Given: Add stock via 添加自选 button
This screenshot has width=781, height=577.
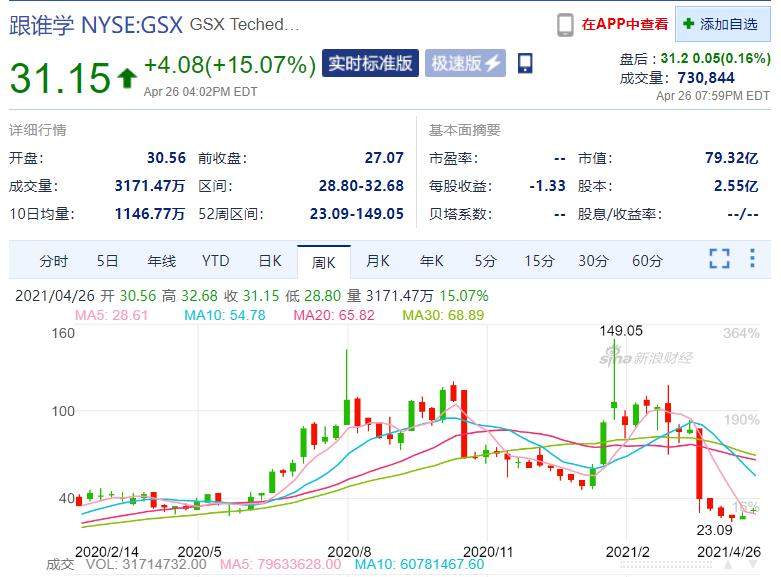Looking at the screenshot, I should point(723,24).
